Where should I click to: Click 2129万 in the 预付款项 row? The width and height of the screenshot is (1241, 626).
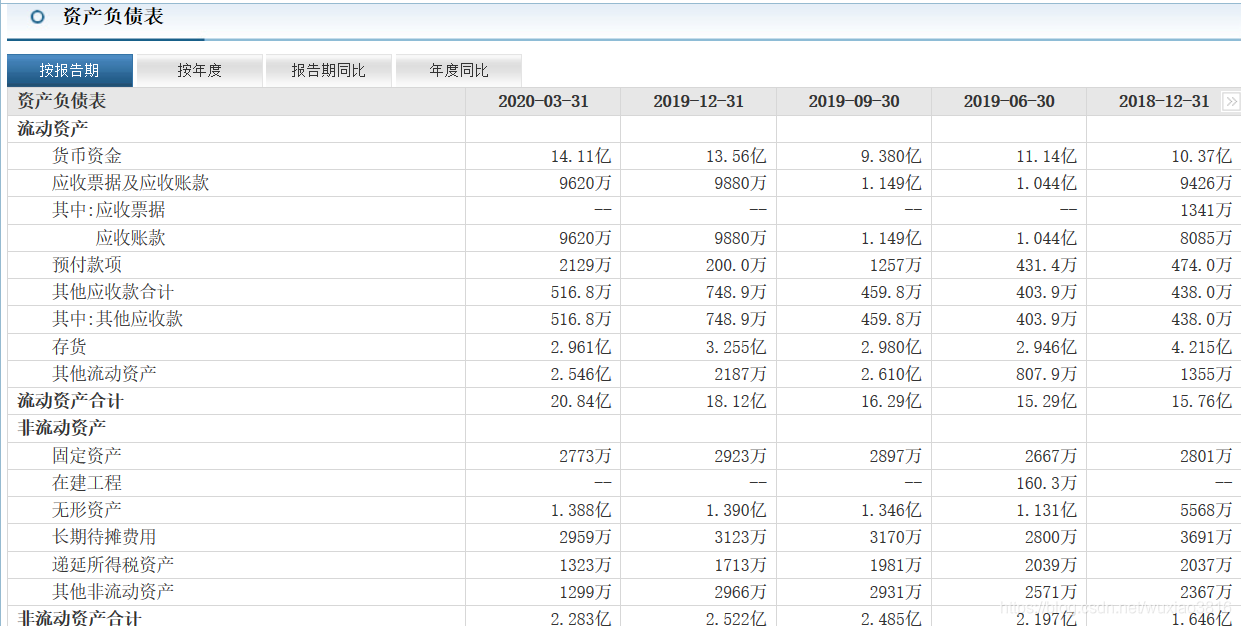[585, 266]
